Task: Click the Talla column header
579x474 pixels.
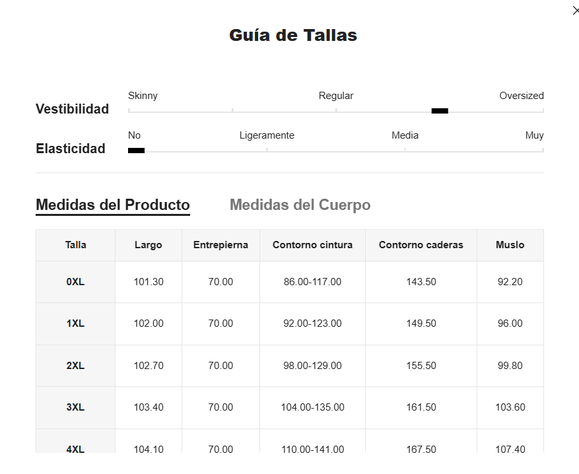Action: click(76, 245)
